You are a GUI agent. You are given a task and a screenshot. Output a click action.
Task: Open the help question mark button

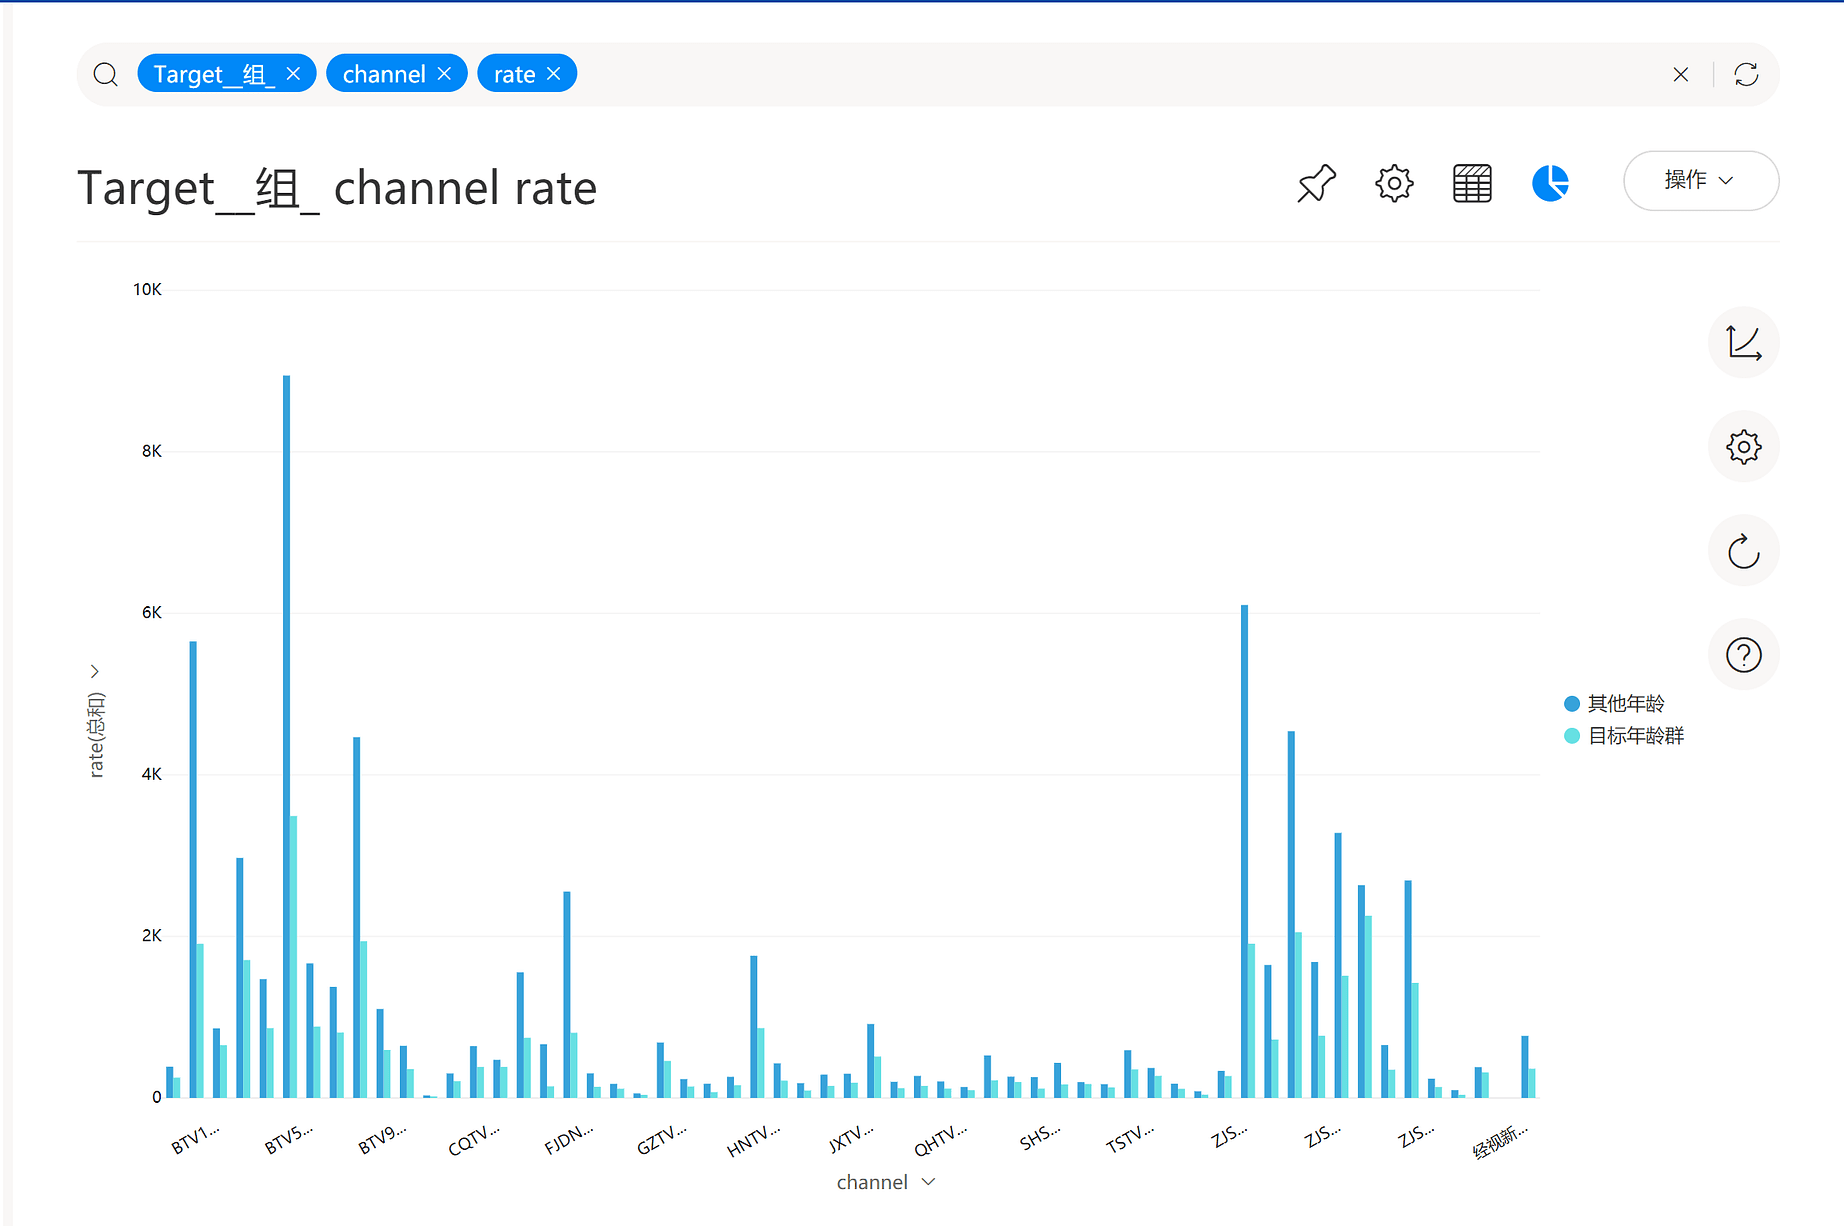(x=1743, y=655)
